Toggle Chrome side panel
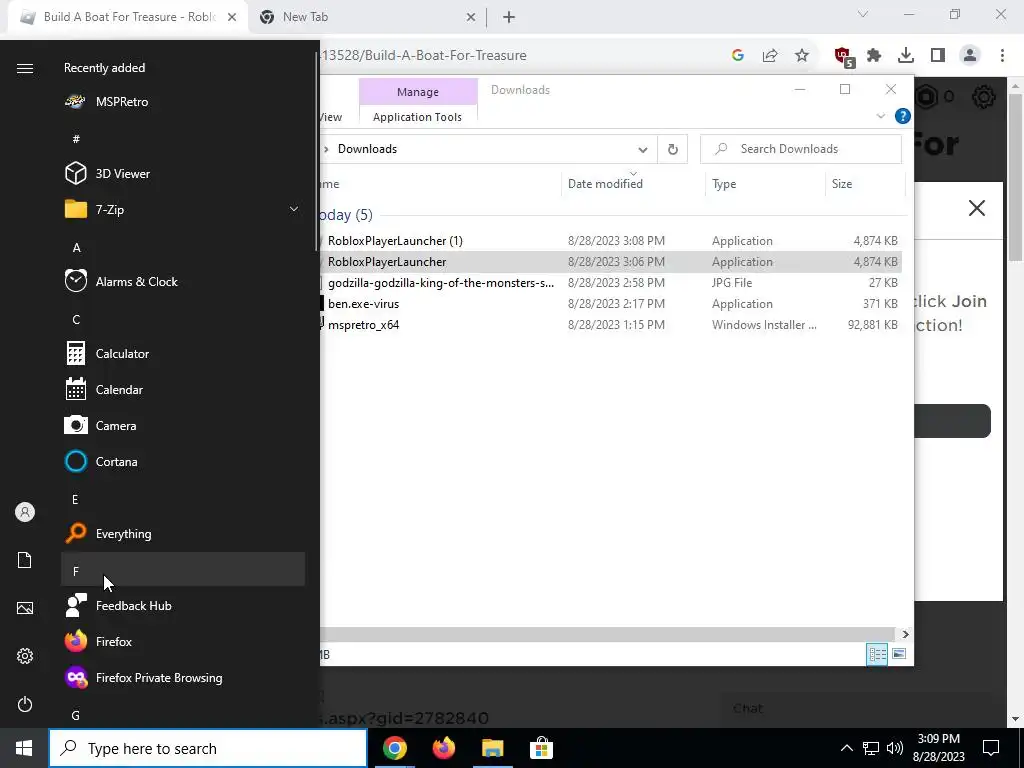 pos(938,56)
